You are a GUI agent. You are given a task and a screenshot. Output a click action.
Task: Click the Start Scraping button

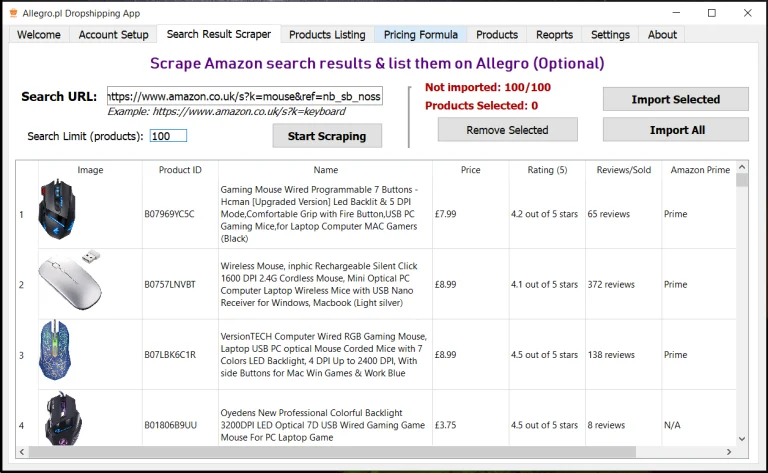click(x=327, y=136)
